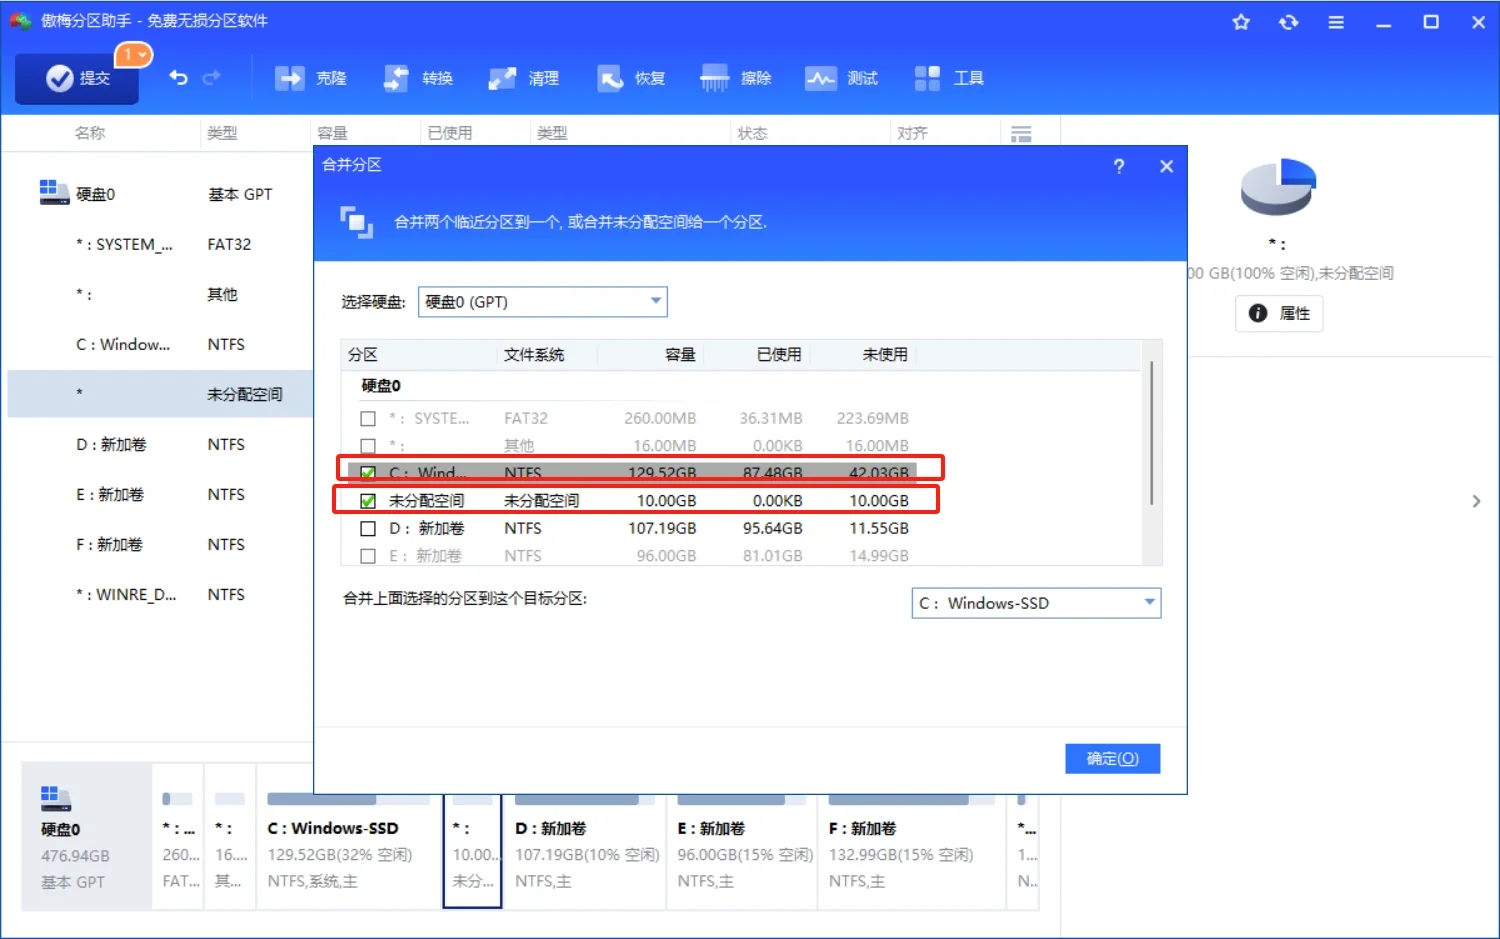Click the 未使用 column header in dialog

[x=885, y=355]
